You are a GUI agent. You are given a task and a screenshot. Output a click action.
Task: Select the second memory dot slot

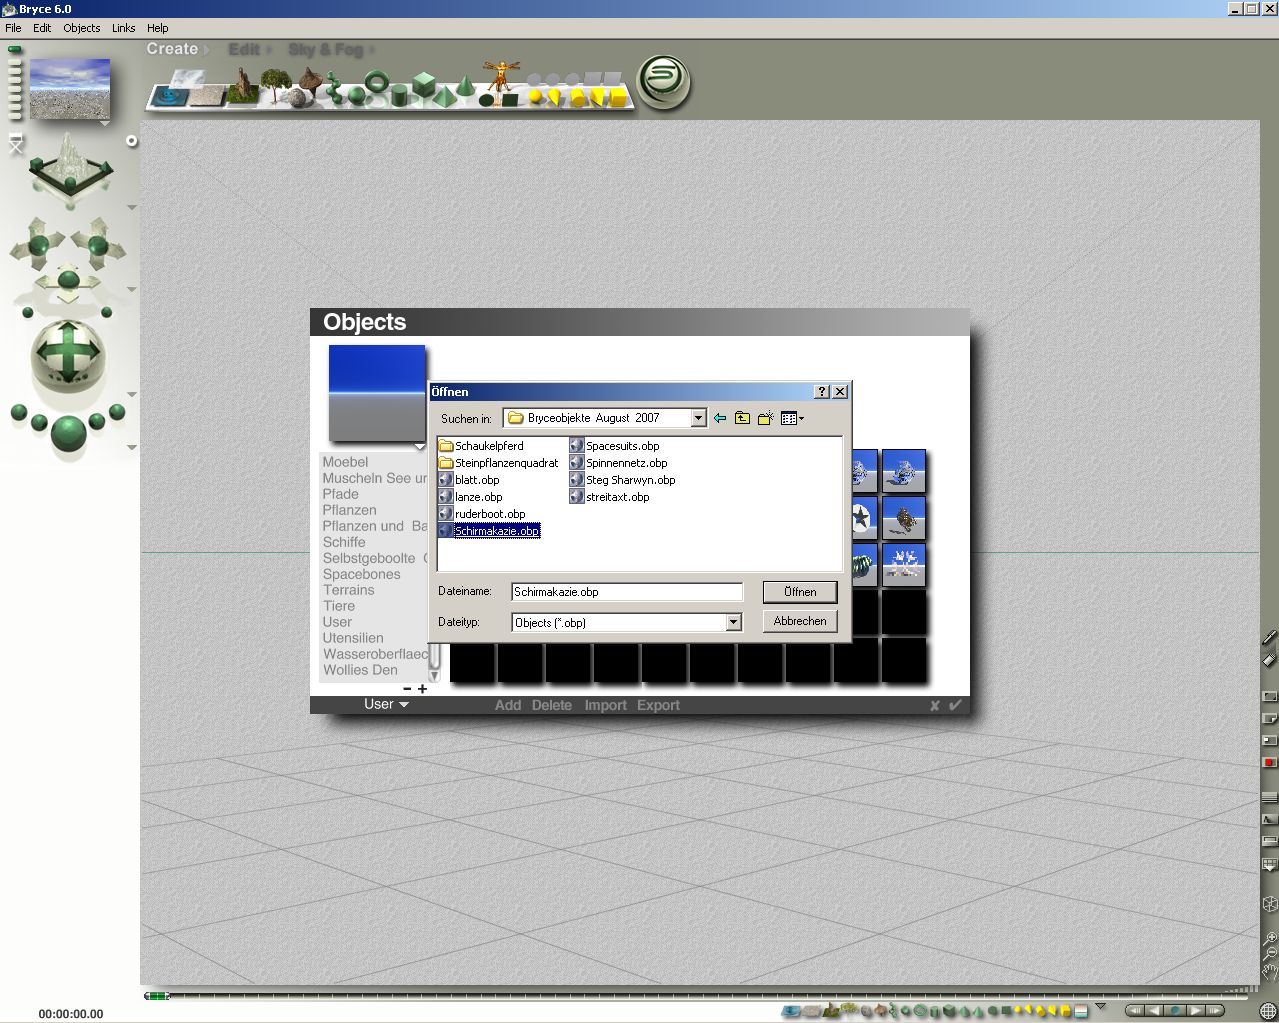click(x=15, y=63)
